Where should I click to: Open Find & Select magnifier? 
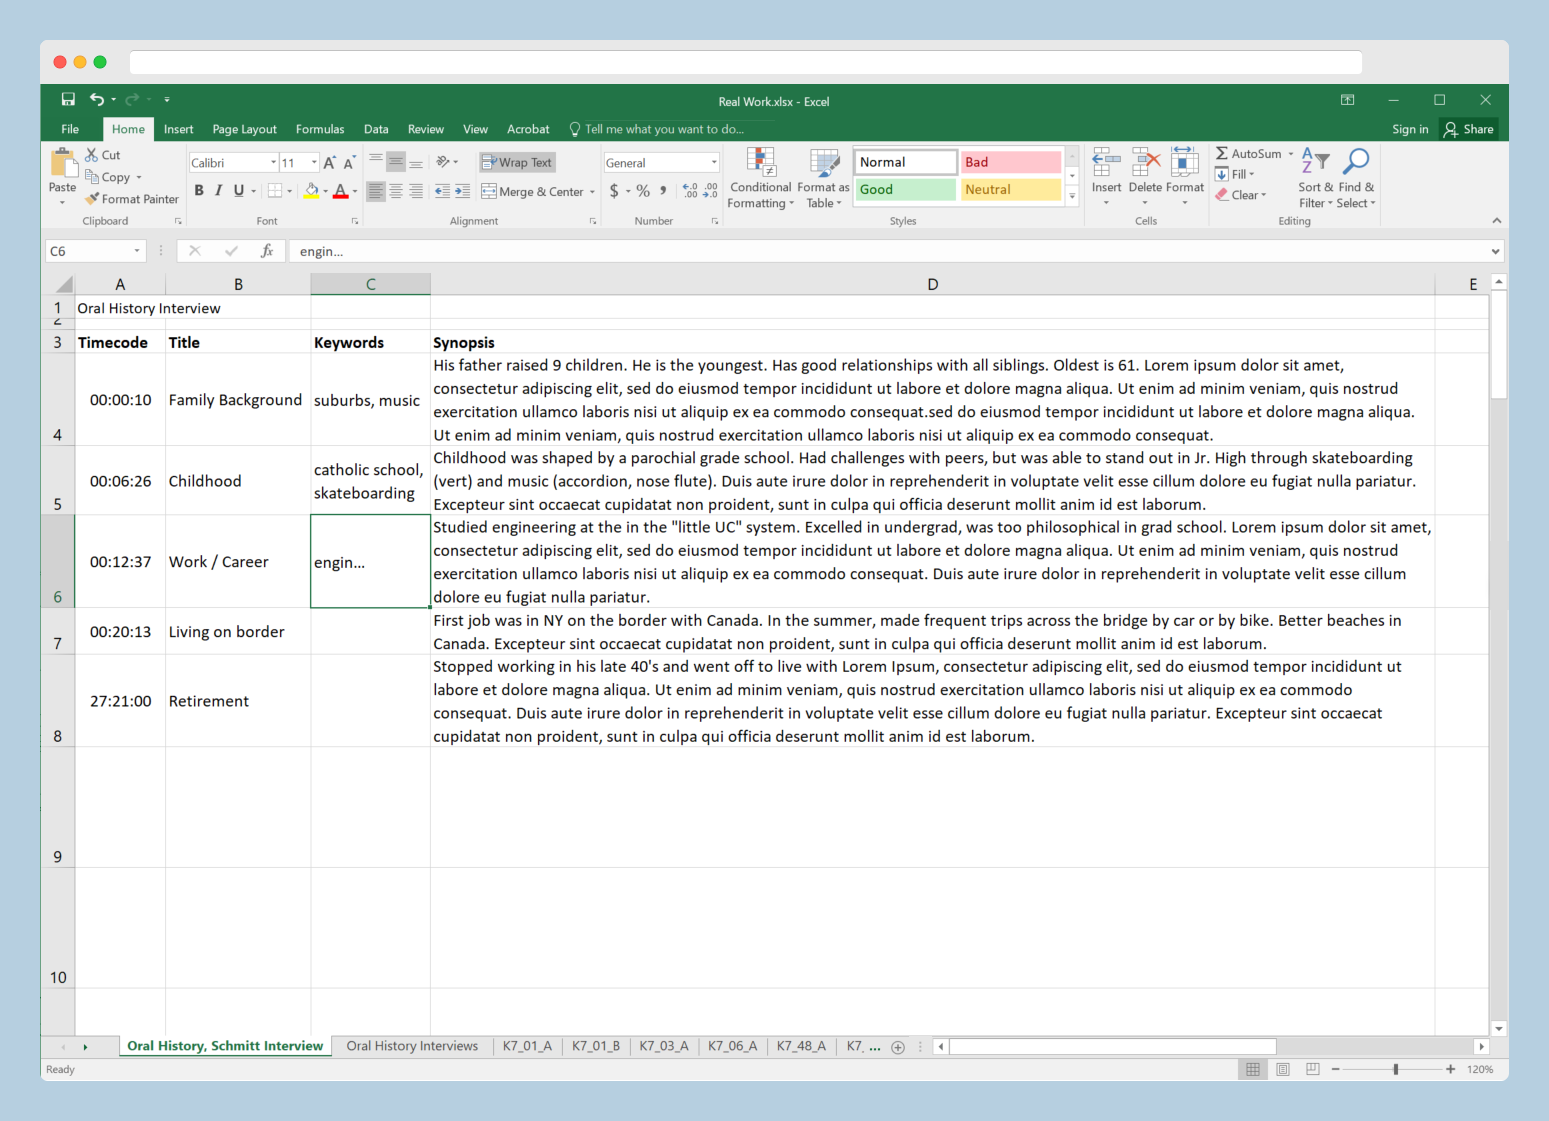(x=1356, y=163)
